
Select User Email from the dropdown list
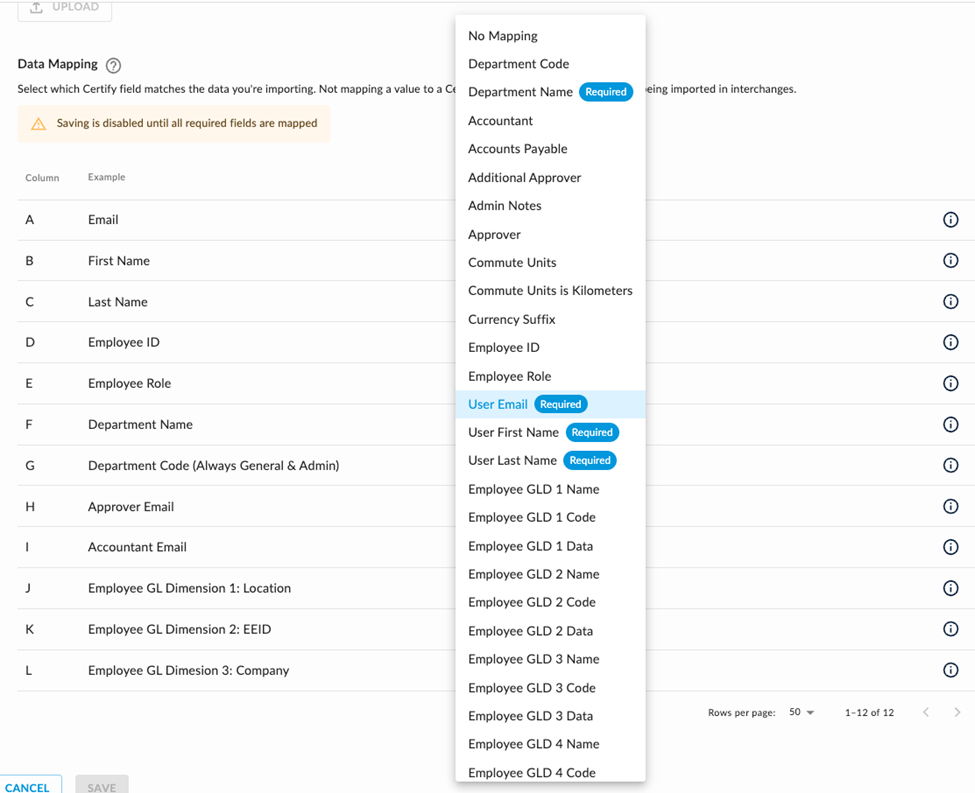[498, 404]
